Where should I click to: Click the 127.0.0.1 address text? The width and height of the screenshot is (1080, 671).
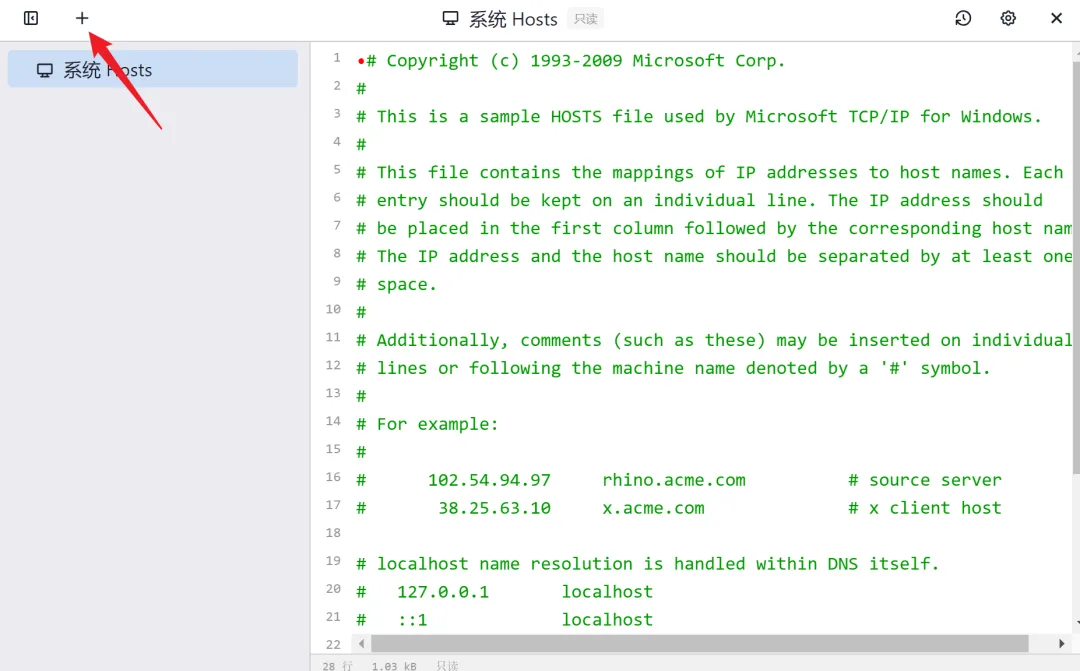pos(443,592)
